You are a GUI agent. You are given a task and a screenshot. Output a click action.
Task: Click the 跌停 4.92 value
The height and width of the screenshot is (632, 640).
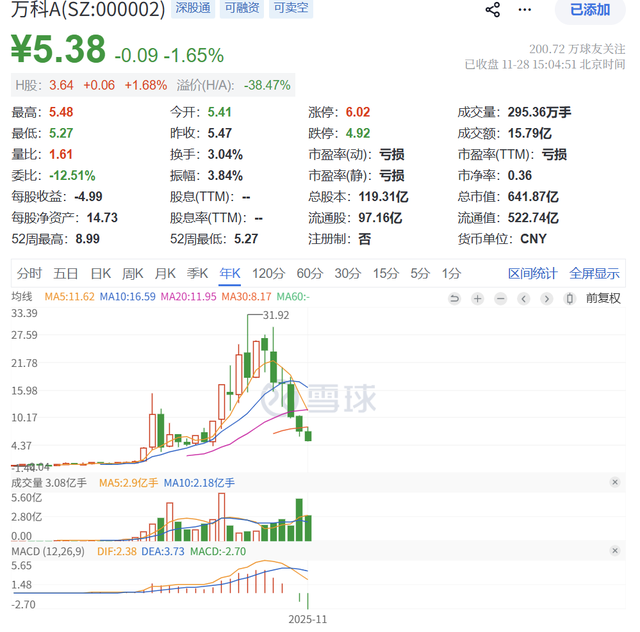(358, 134)
